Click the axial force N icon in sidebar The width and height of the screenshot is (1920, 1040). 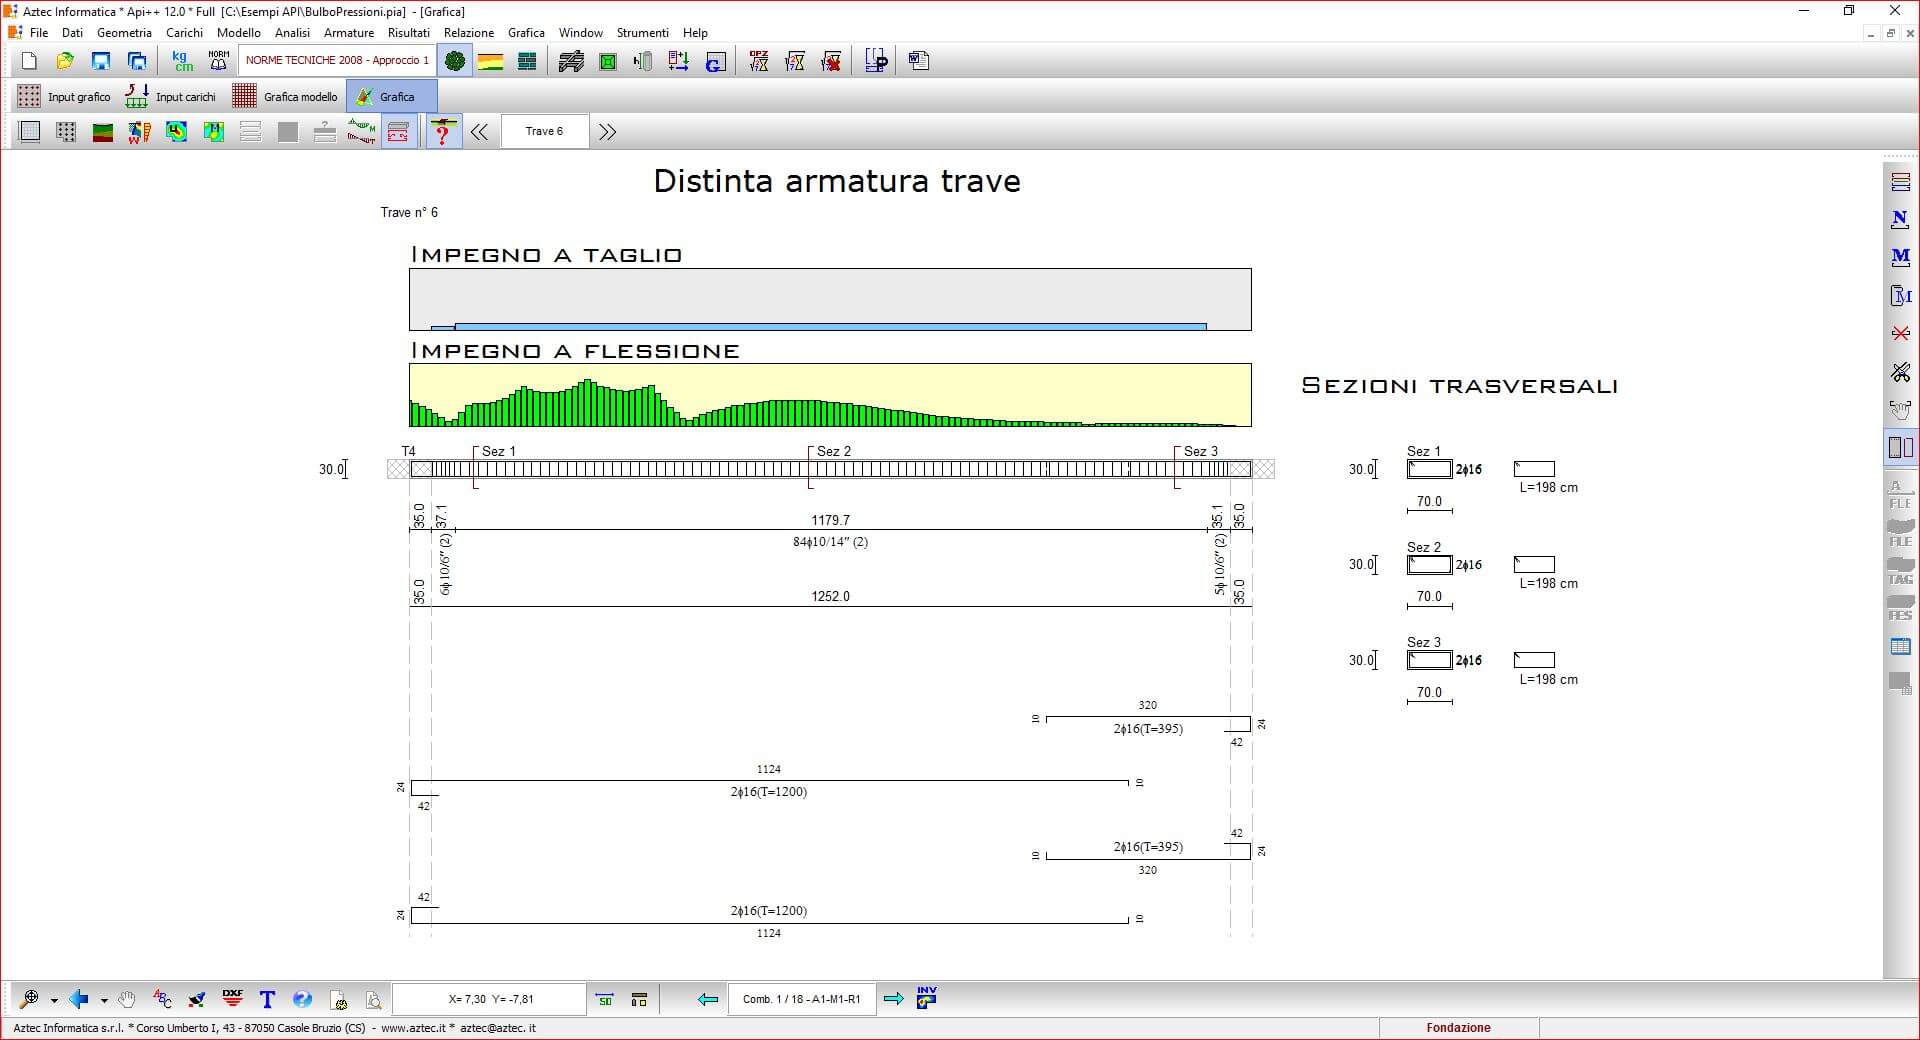(1900, 220)
